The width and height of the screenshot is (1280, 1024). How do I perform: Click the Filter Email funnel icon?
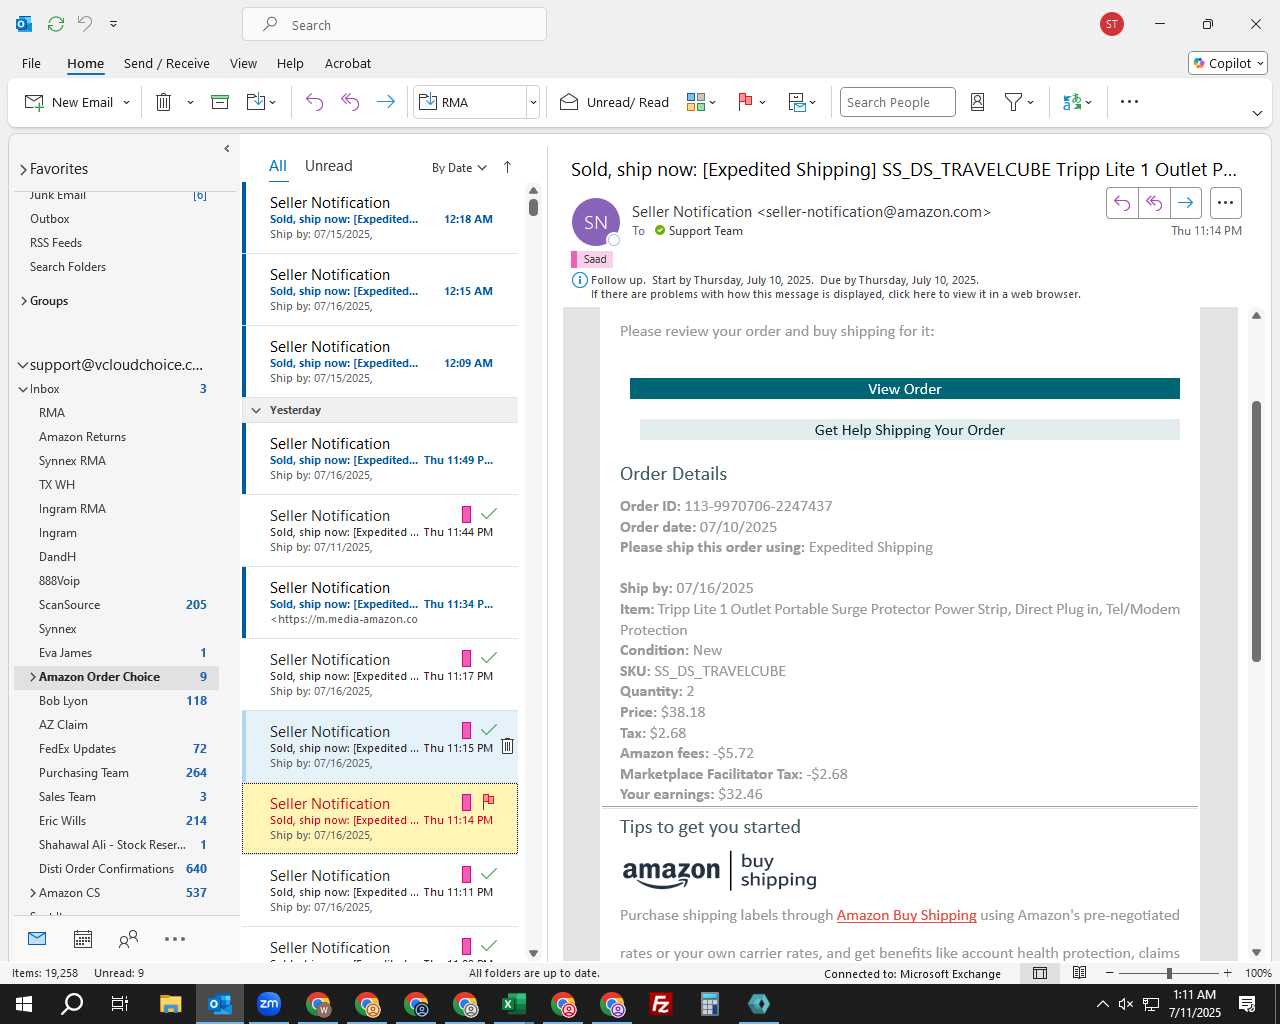coord(1013,102)
